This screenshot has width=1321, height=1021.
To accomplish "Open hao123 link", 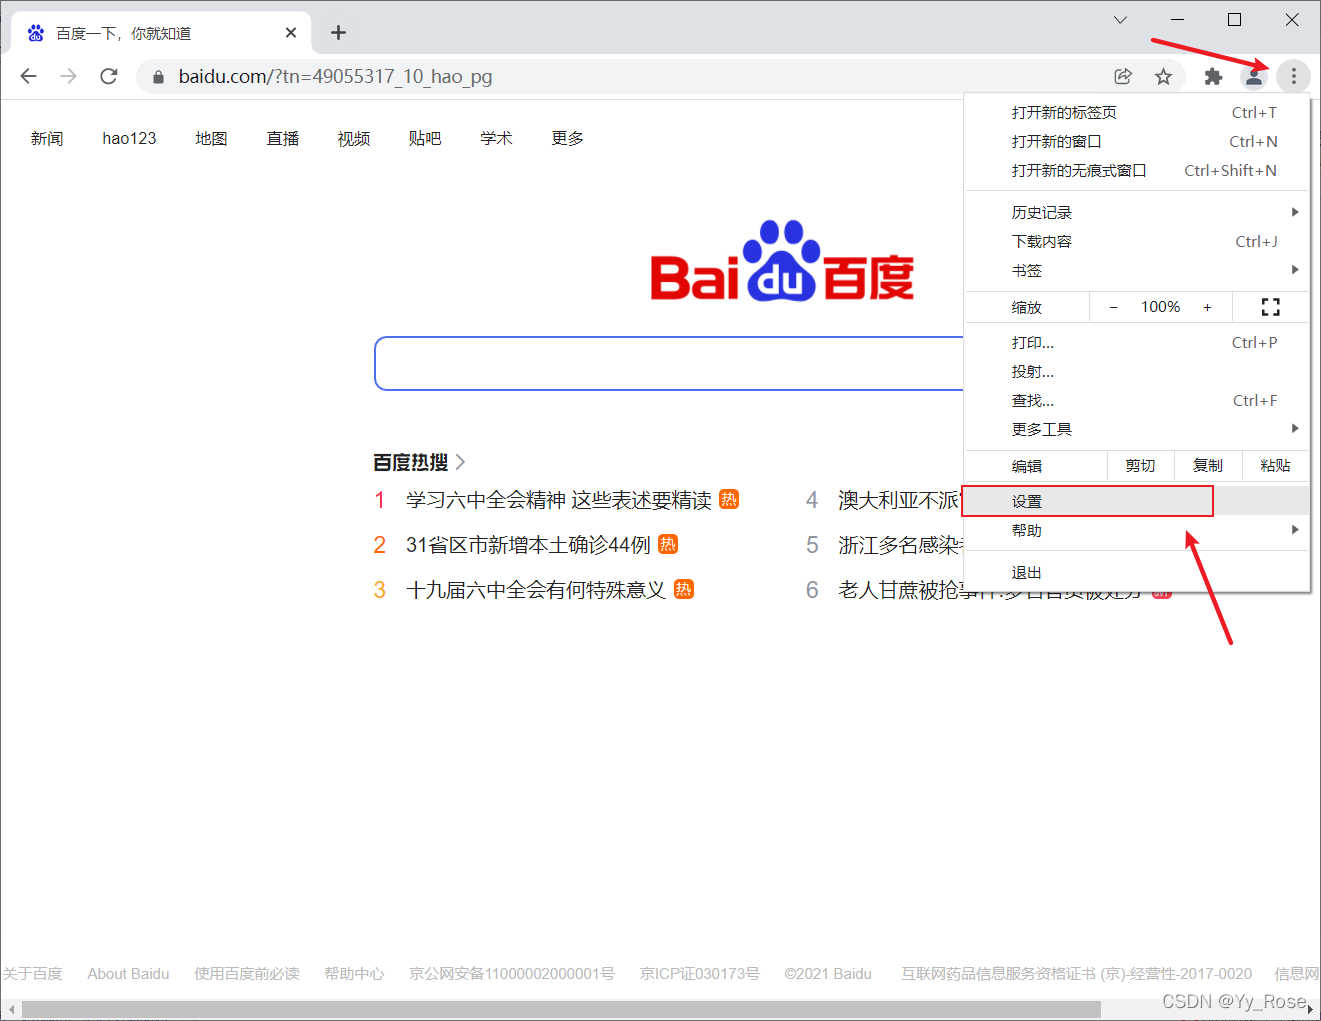I will pyautogui.click(x=129, y=138).
